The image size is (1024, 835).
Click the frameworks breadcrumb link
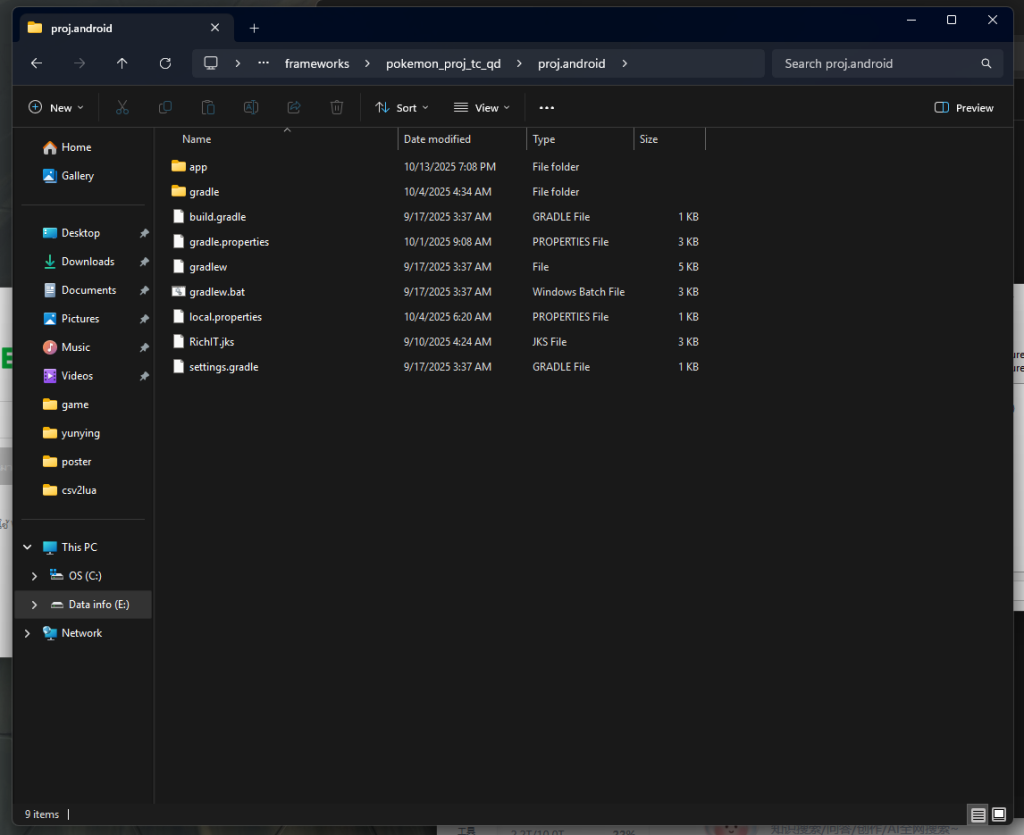[x=317, y=63]
